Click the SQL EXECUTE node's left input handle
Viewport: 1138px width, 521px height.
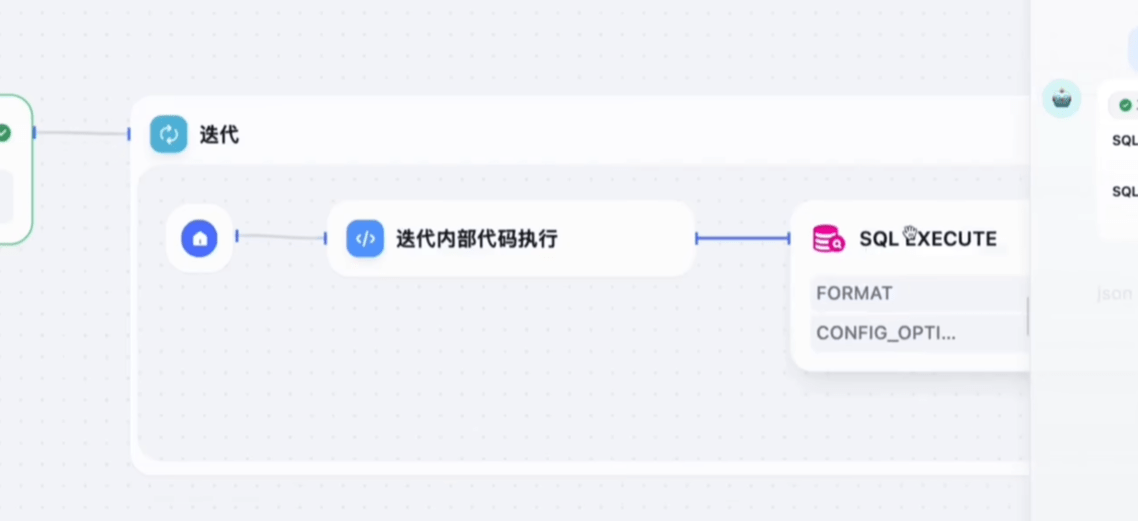click(x=789, y=238)
